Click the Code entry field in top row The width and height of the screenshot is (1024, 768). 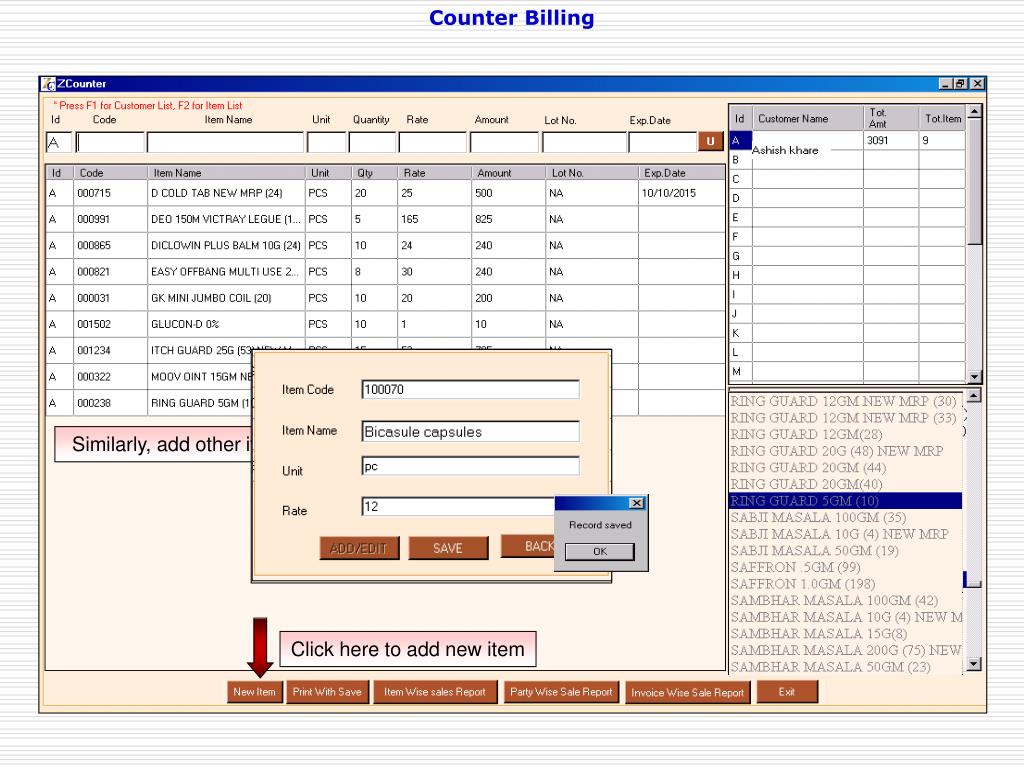(110, 142)
